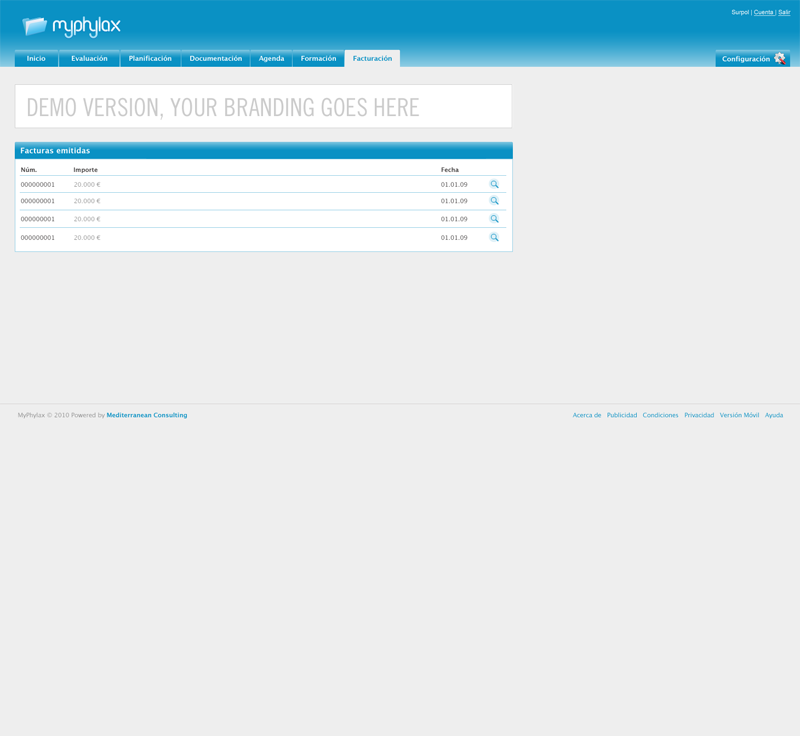This screenshot has height=736, width=800.
Task: Open the Agenda tab
Action: point(271,59)
